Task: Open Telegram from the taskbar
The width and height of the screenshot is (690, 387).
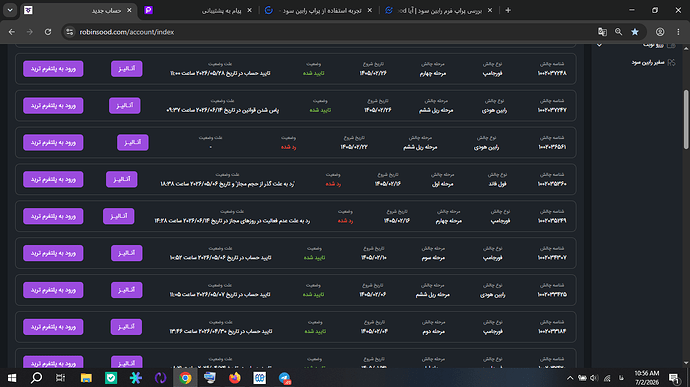Action: (284, 378)
